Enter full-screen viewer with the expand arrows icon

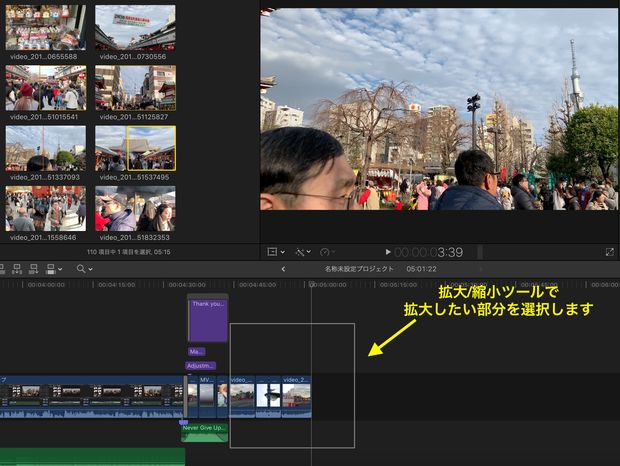coord(610,252)
